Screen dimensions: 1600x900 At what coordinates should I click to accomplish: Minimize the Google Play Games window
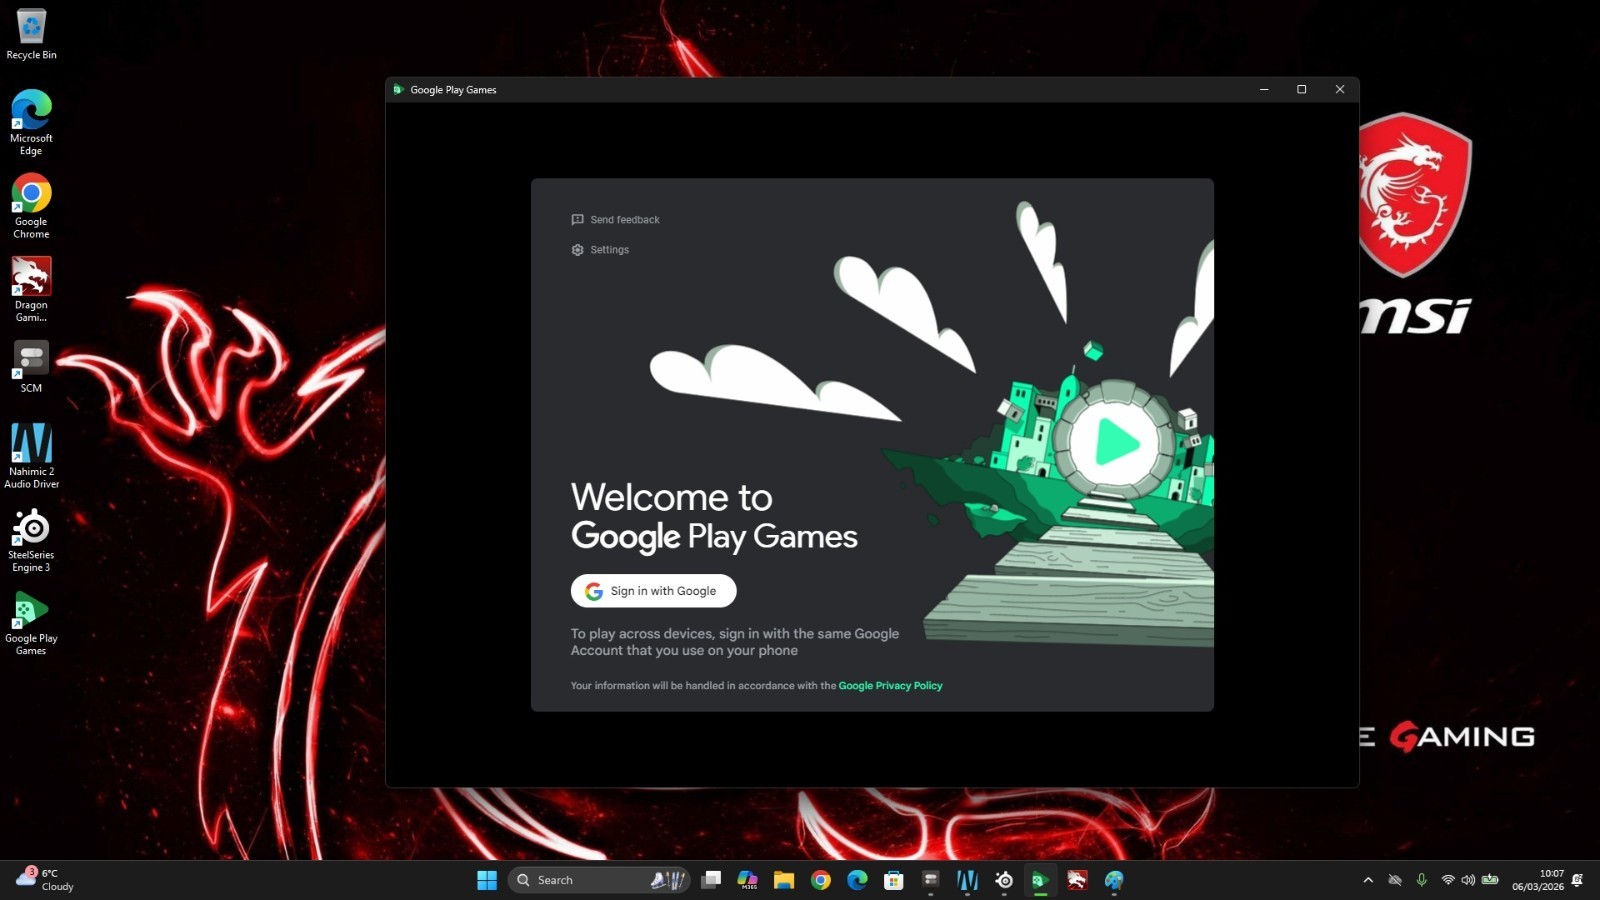pos(1264,89)
